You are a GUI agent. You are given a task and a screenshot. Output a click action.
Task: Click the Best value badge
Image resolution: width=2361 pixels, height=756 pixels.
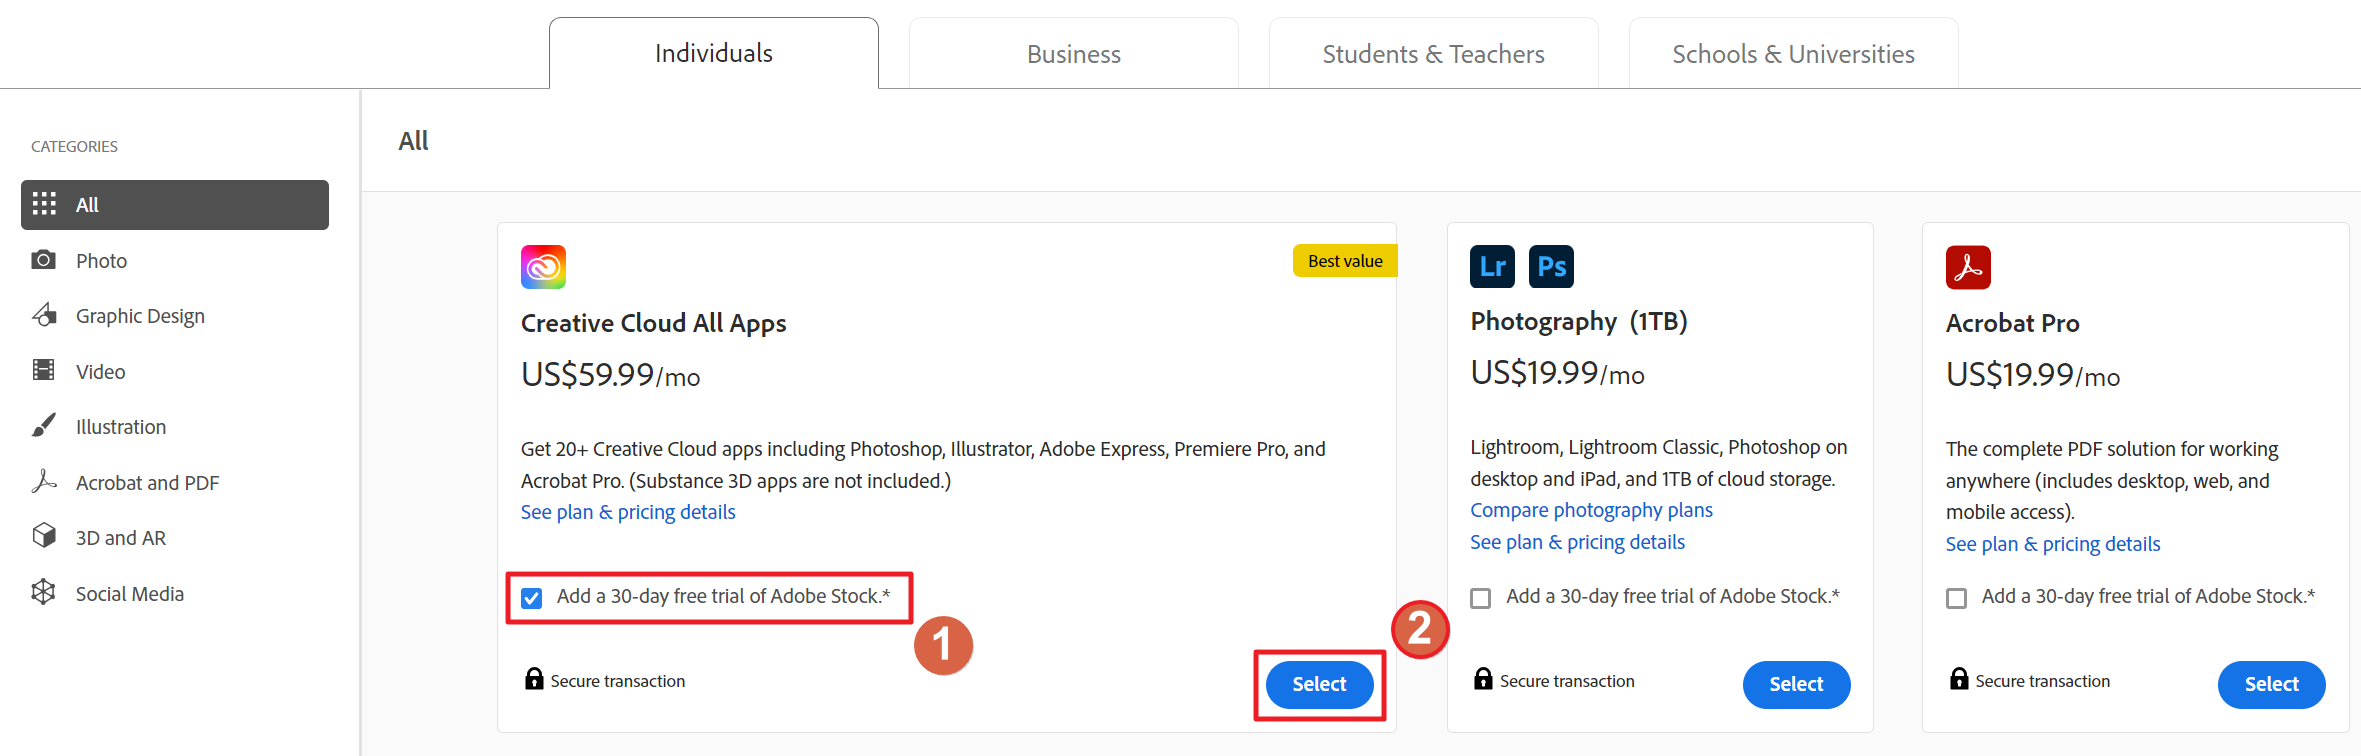(x=1345, y=261)
